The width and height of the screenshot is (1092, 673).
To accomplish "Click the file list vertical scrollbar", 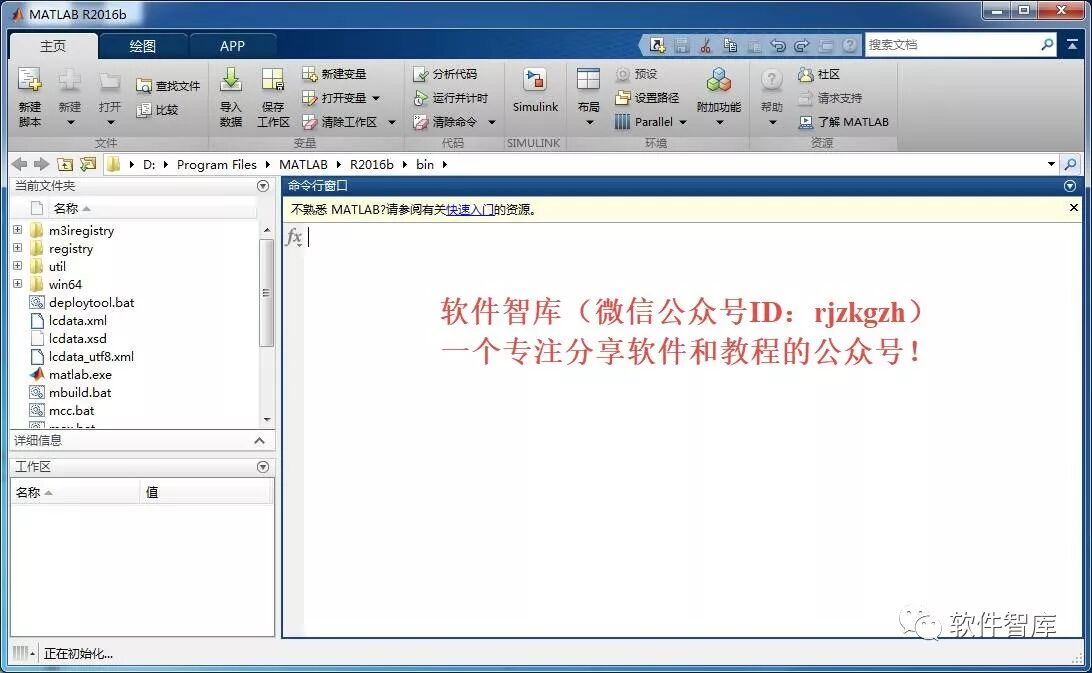I will pos(266,293).
